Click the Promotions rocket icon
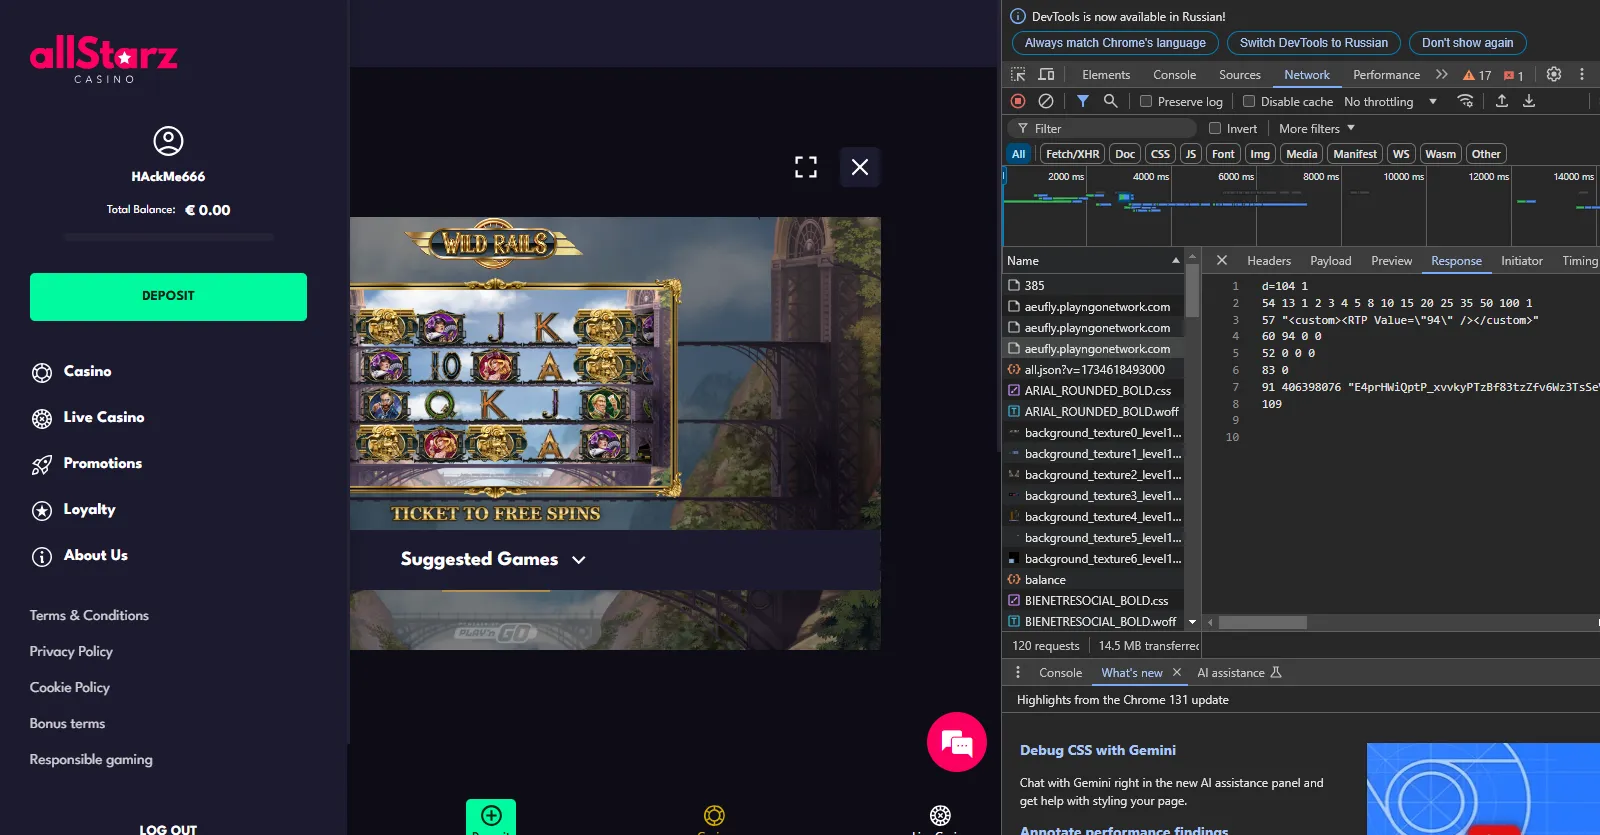Image resolution: width=1600 pixels, height=835 pixels. click(42, 465)
